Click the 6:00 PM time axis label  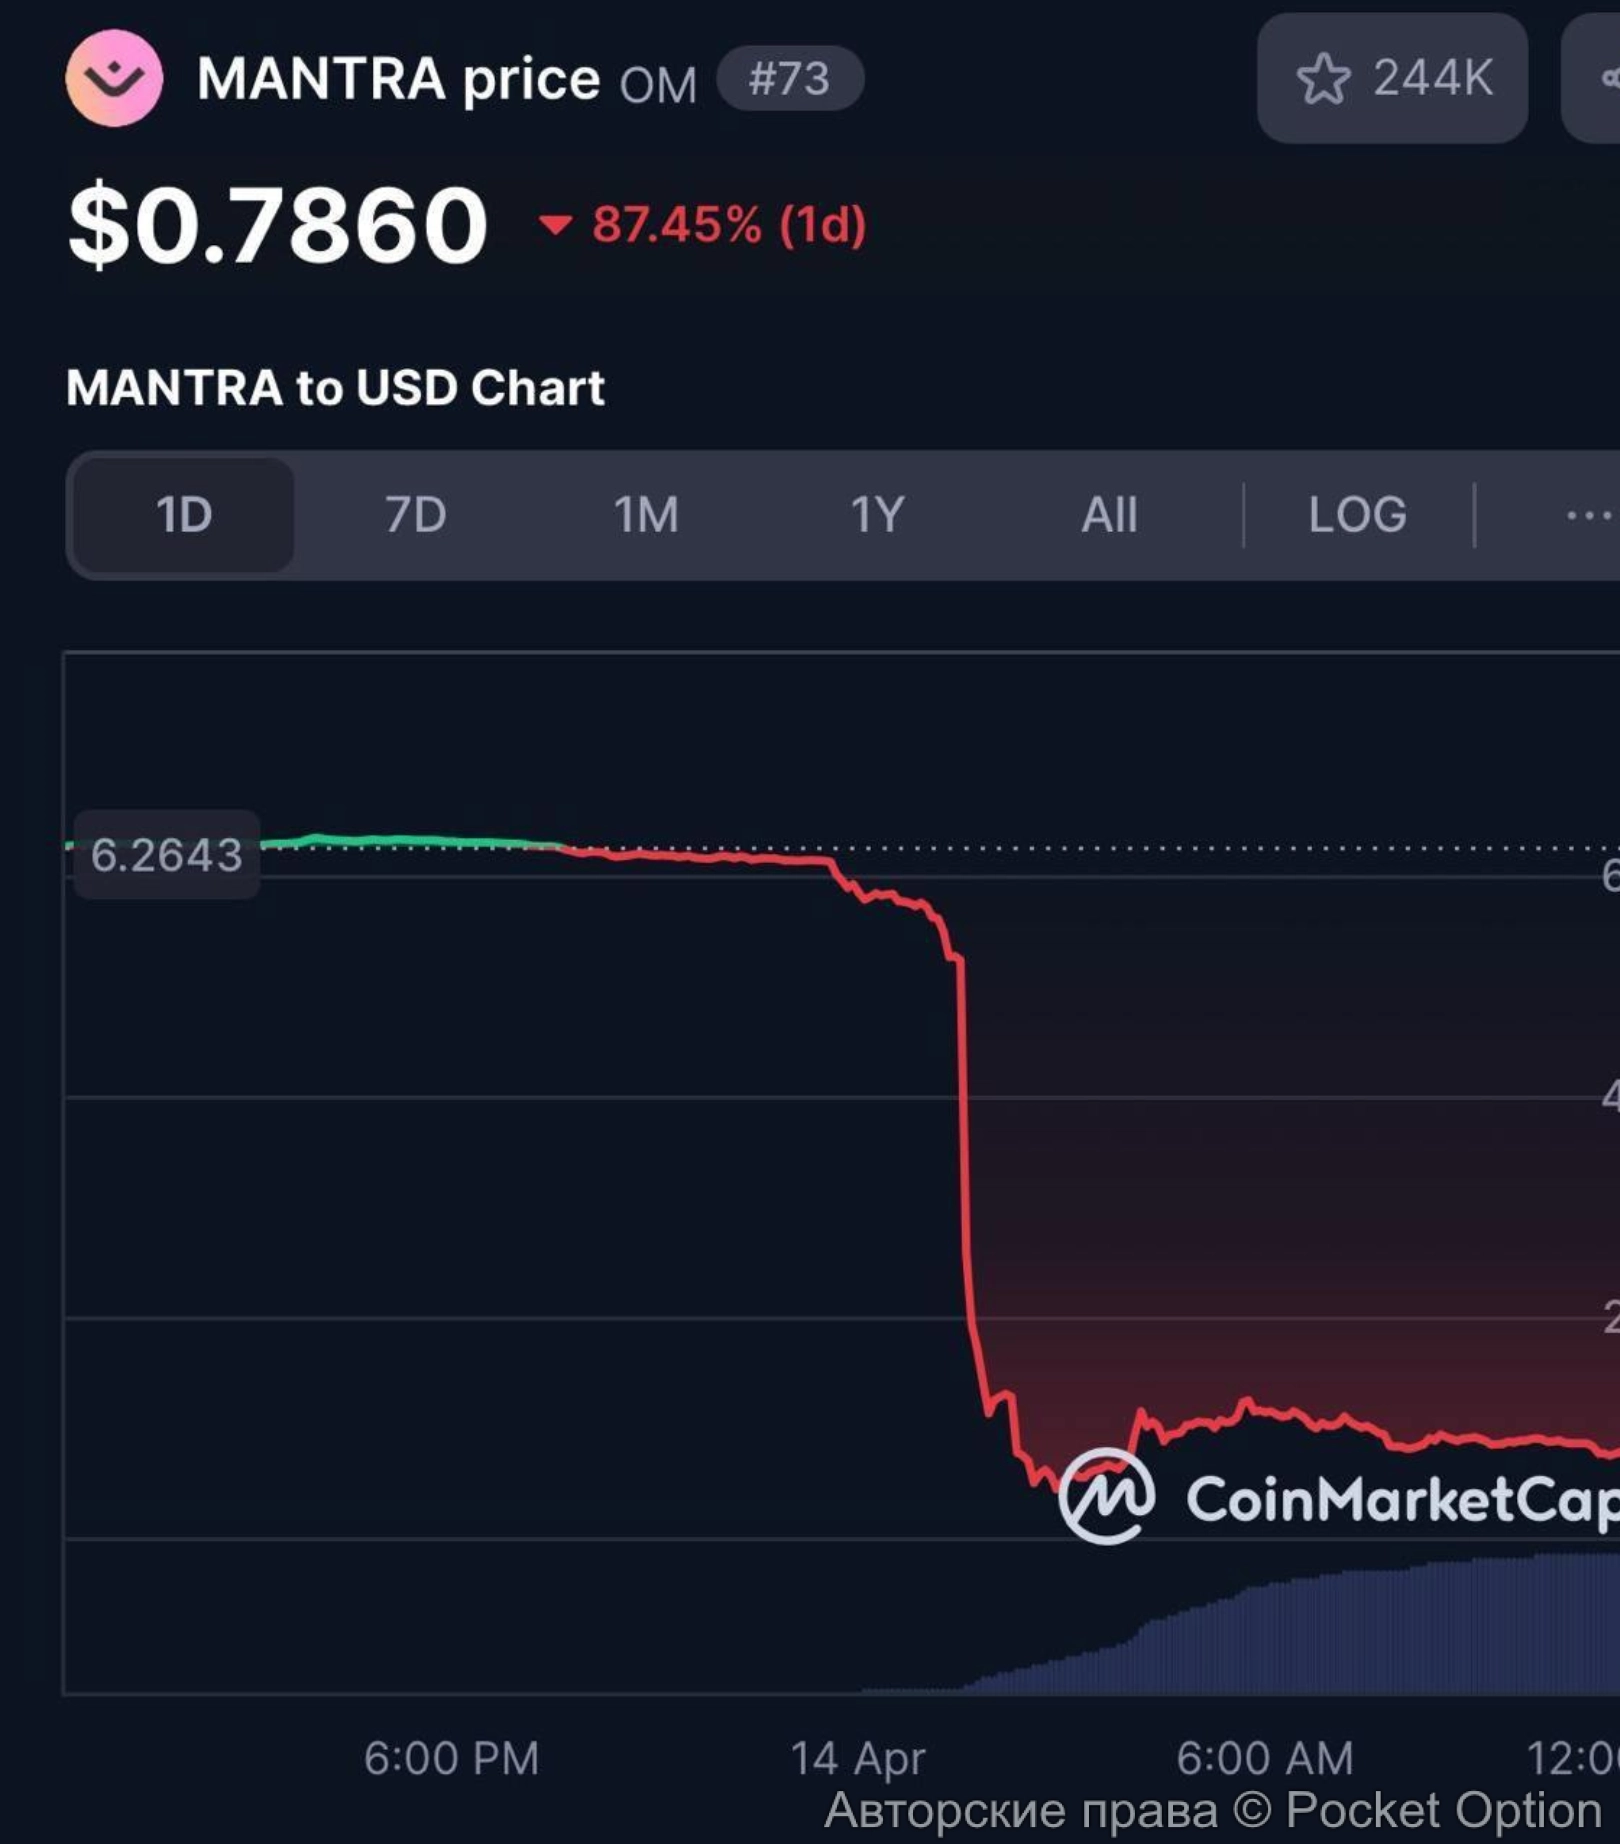(451, 1758)
